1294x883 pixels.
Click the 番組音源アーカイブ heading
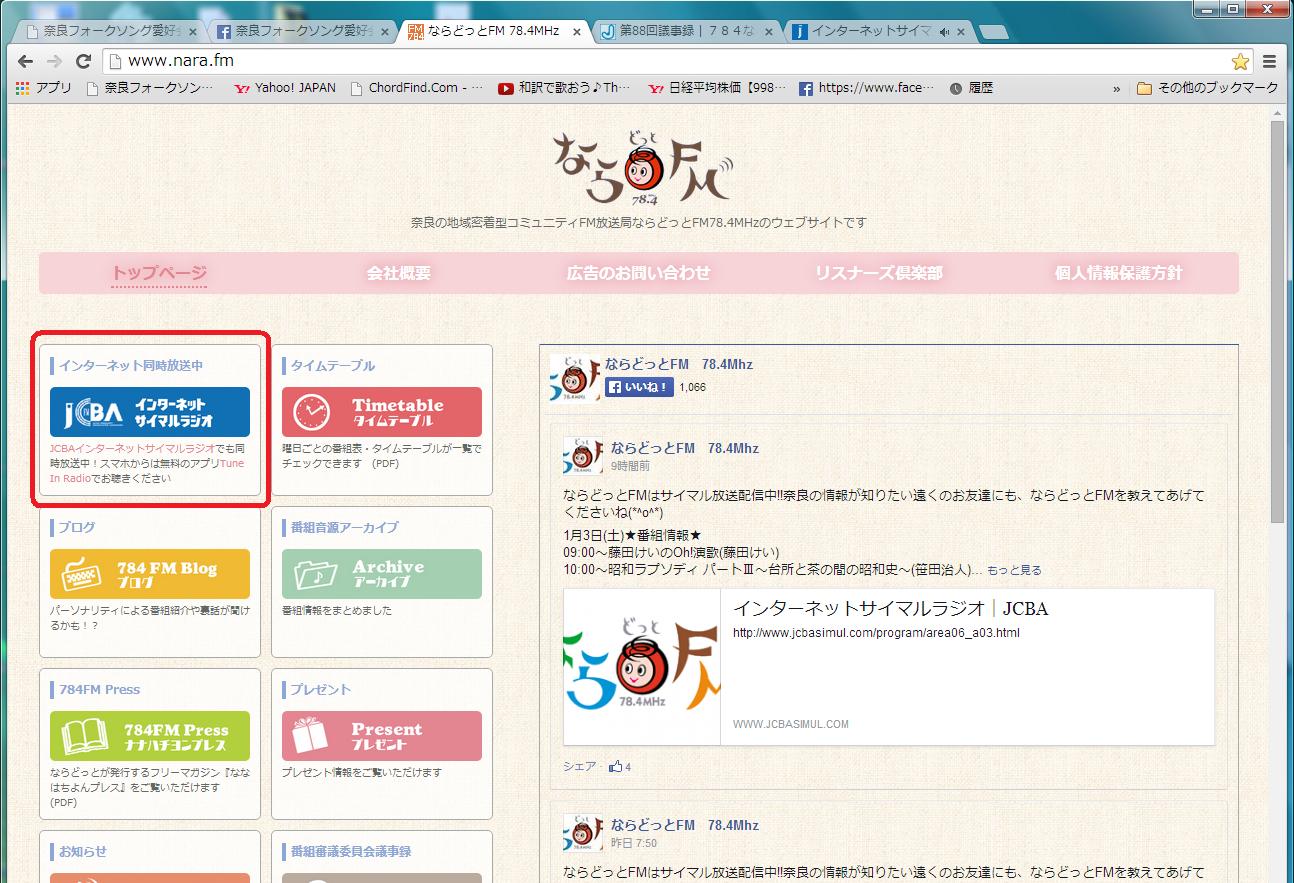click(344, 528)
